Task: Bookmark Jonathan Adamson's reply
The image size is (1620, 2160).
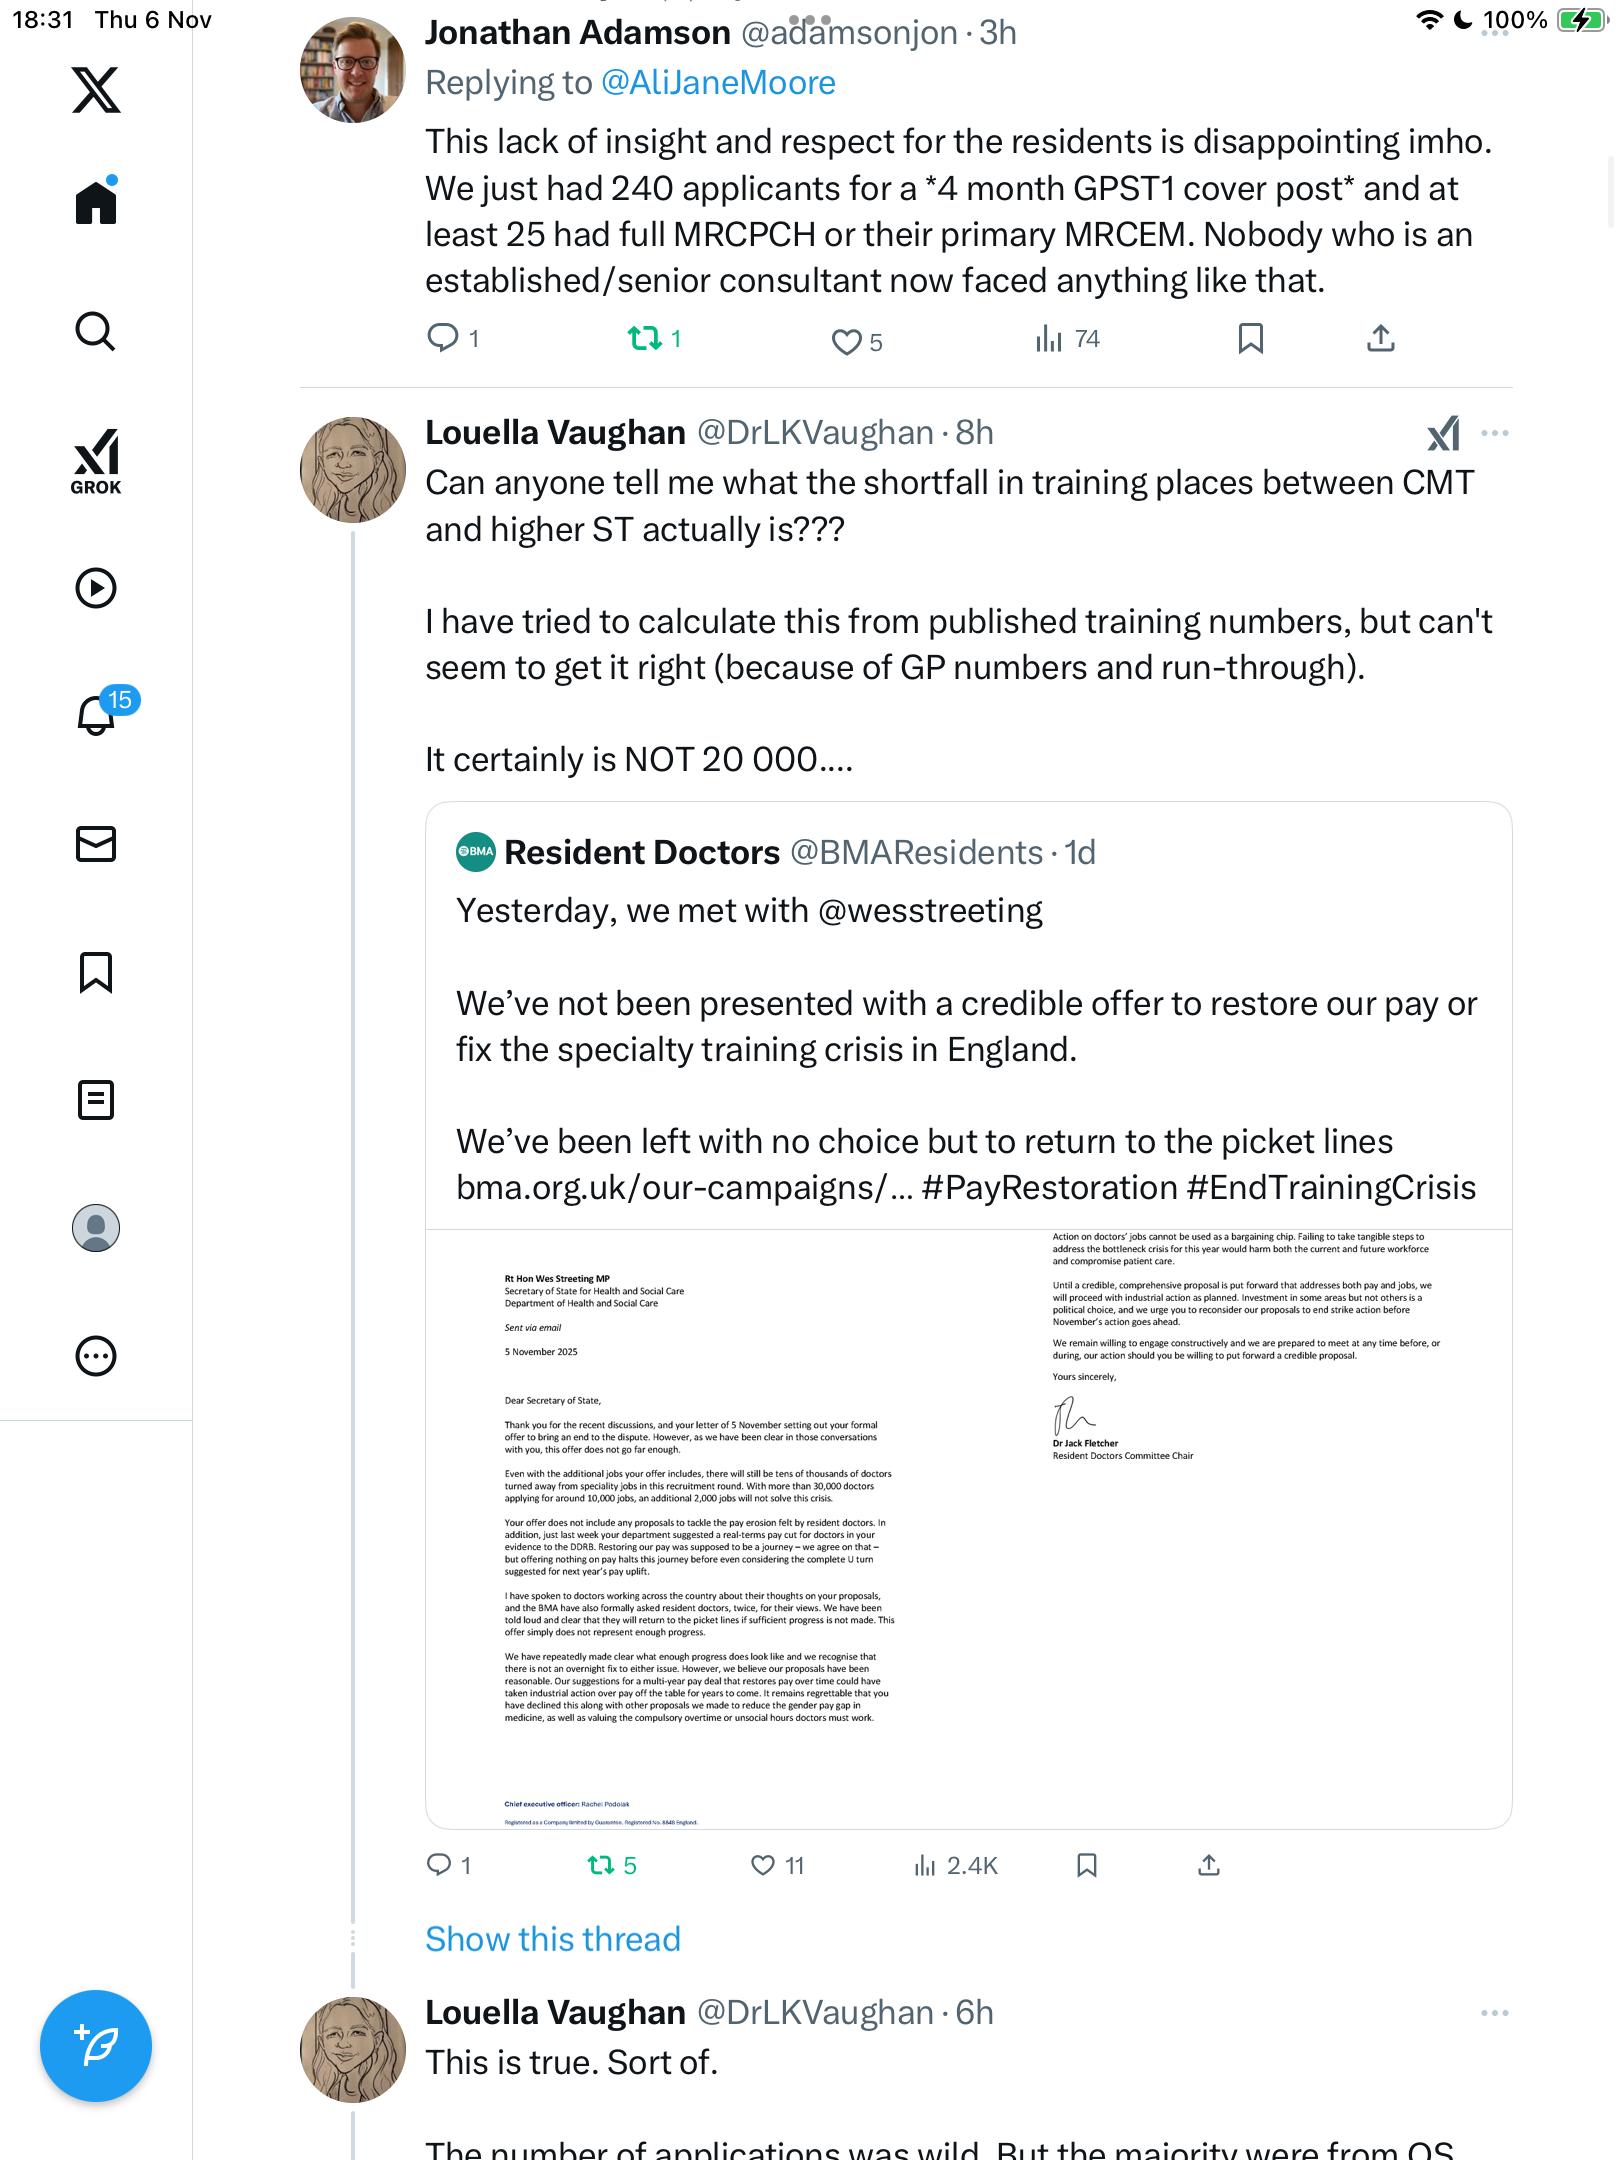Action: 1250,339
